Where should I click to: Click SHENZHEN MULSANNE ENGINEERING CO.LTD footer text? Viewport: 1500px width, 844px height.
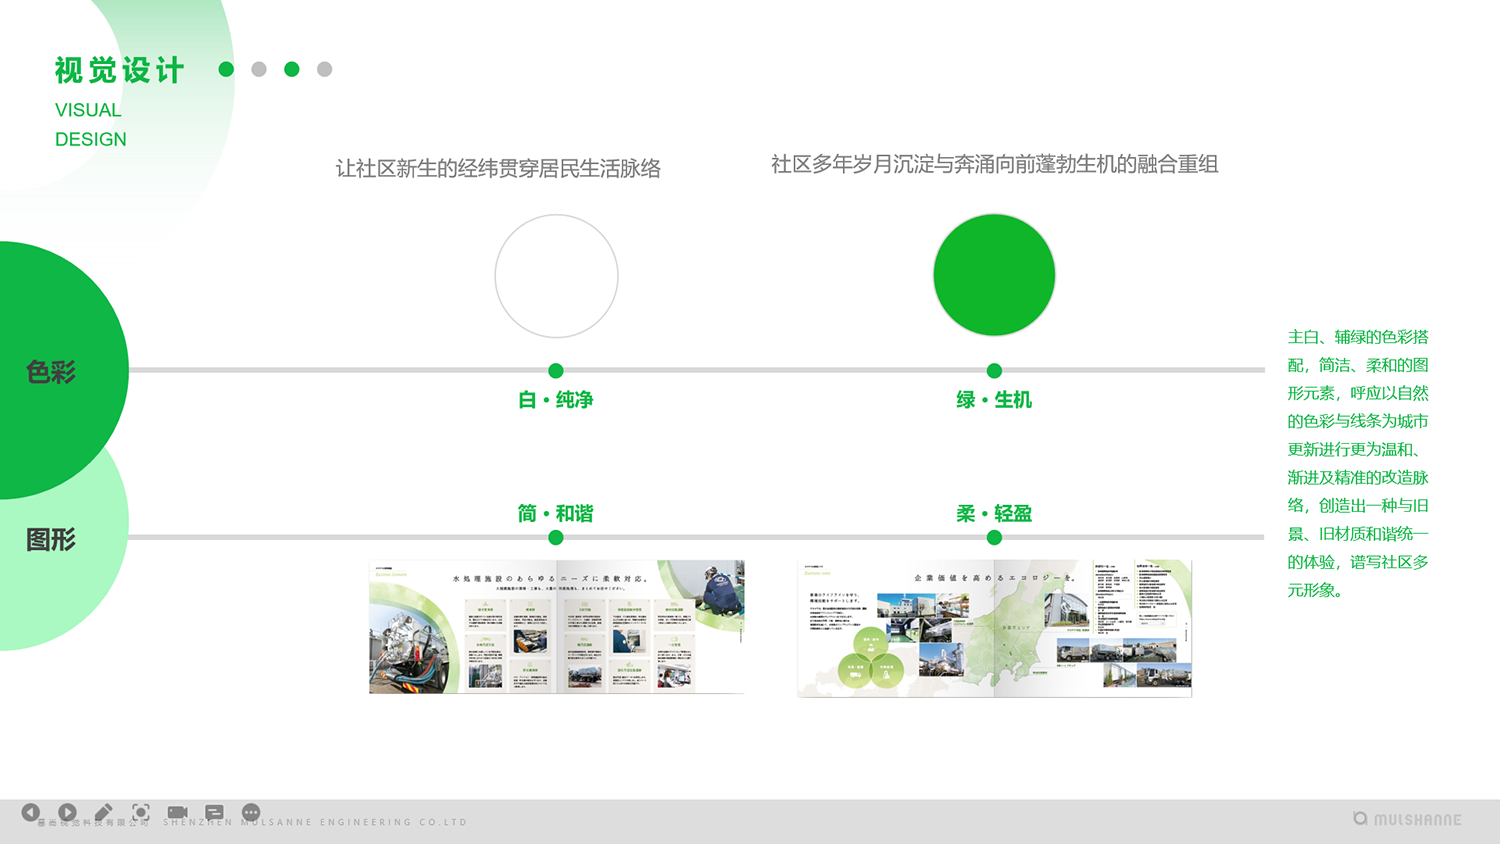pos(315,823)
